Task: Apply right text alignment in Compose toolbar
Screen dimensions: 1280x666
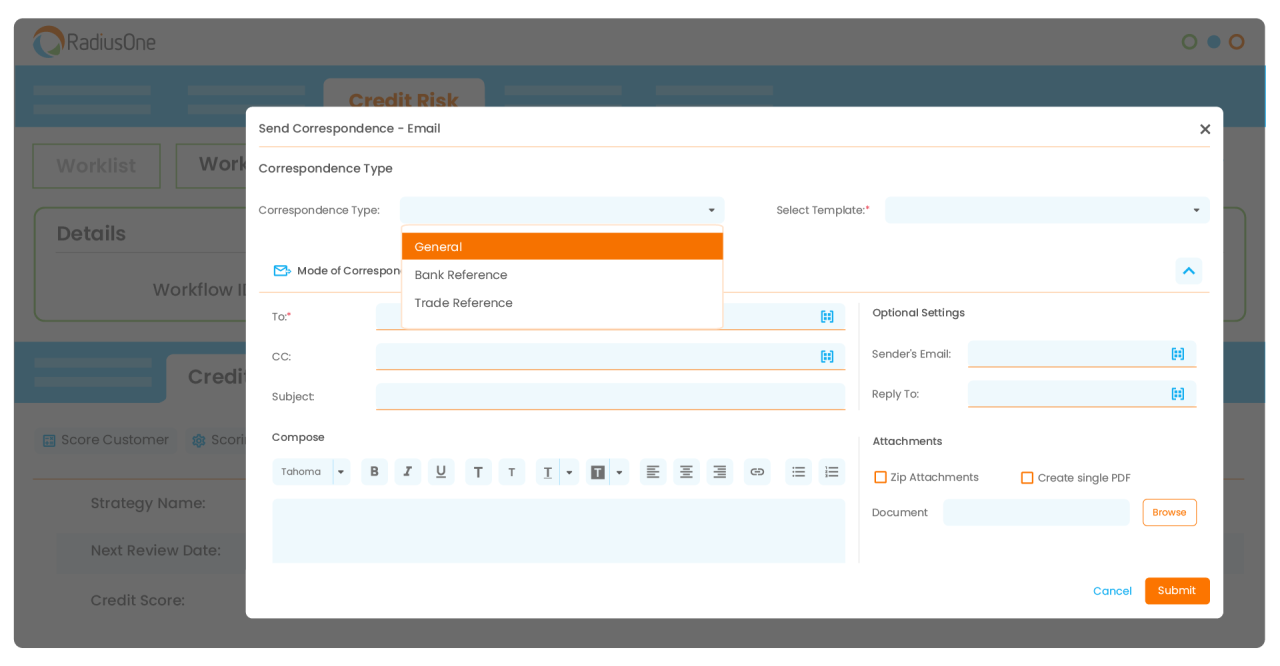Action: point(720,471)
